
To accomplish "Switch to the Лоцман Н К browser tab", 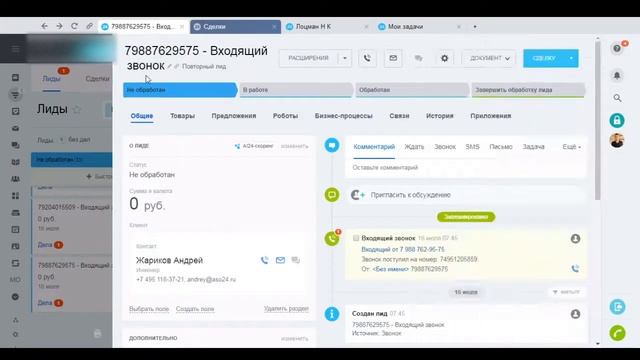I will [x=327, y=27].
